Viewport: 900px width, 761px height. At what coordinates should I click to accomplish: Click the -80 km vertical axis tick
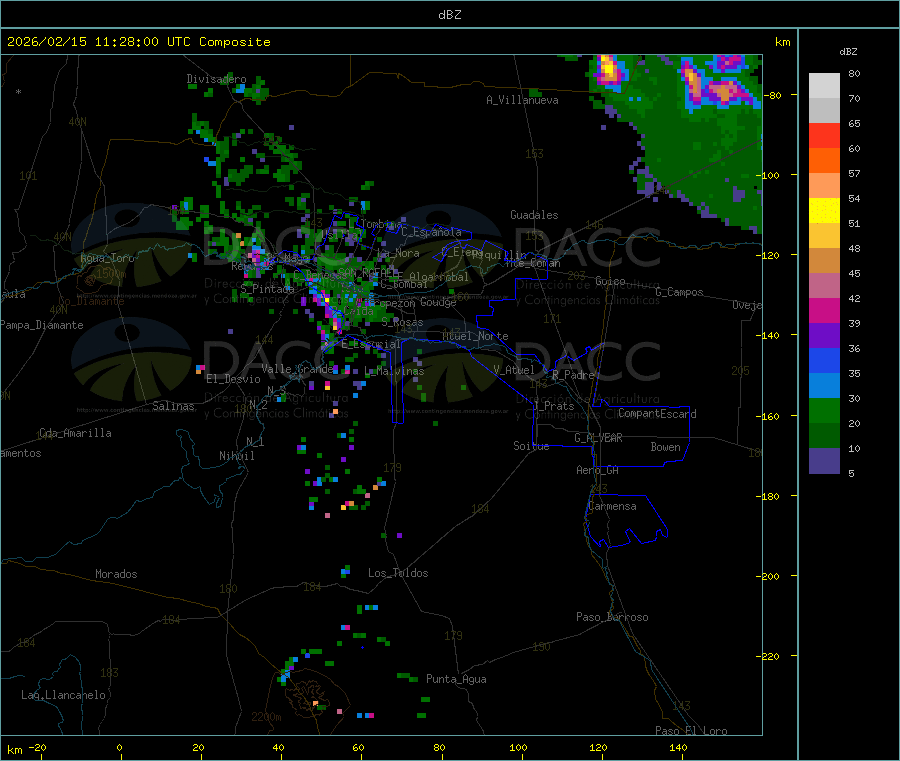click(774, 95)
